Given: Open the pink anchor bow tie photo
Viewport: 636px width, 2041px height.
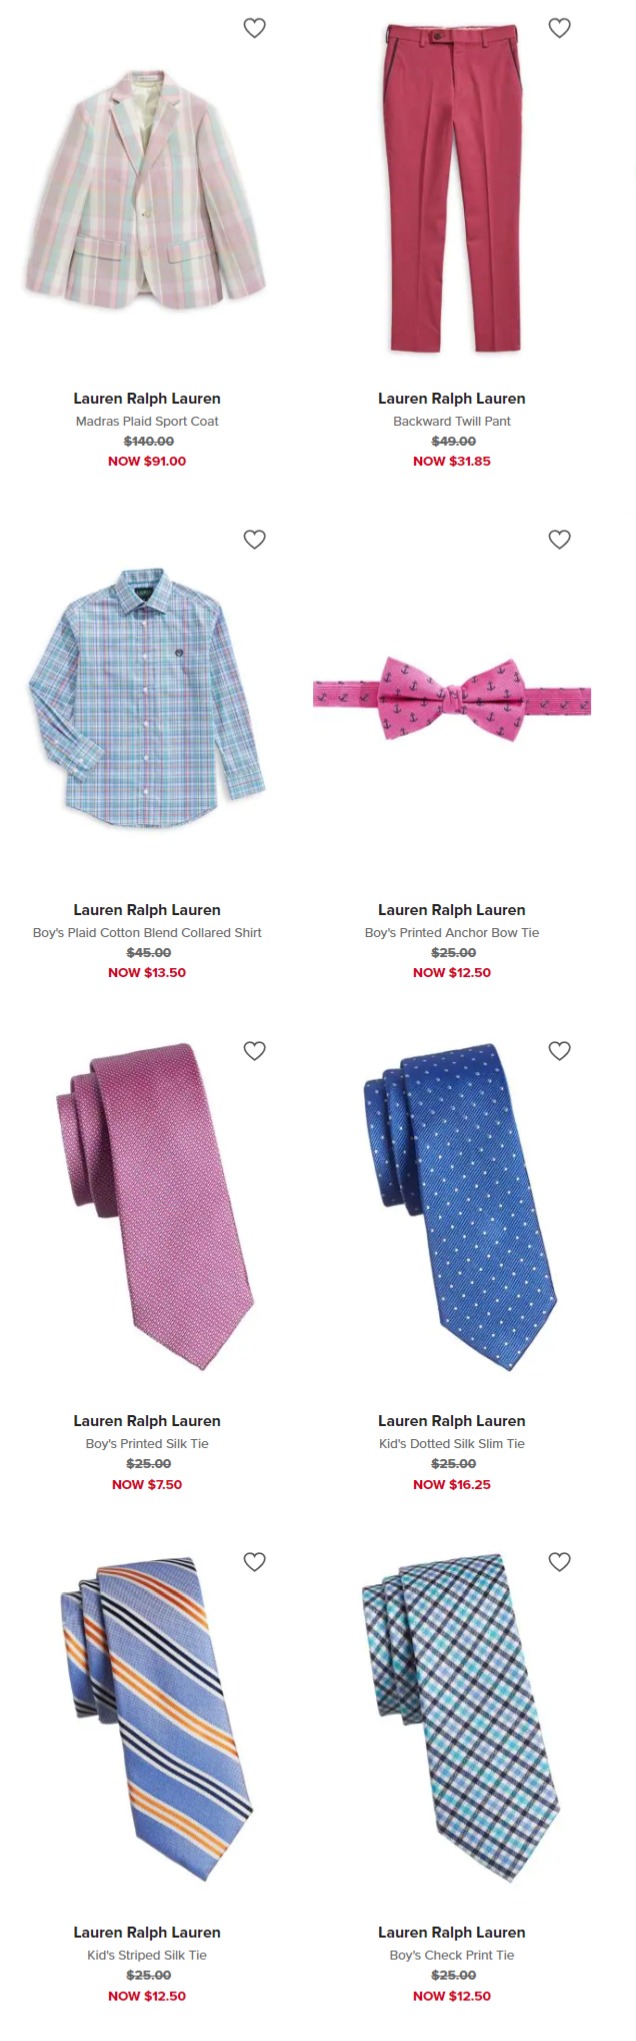Looking at the screenshot, I should click(x=452, y=699).
